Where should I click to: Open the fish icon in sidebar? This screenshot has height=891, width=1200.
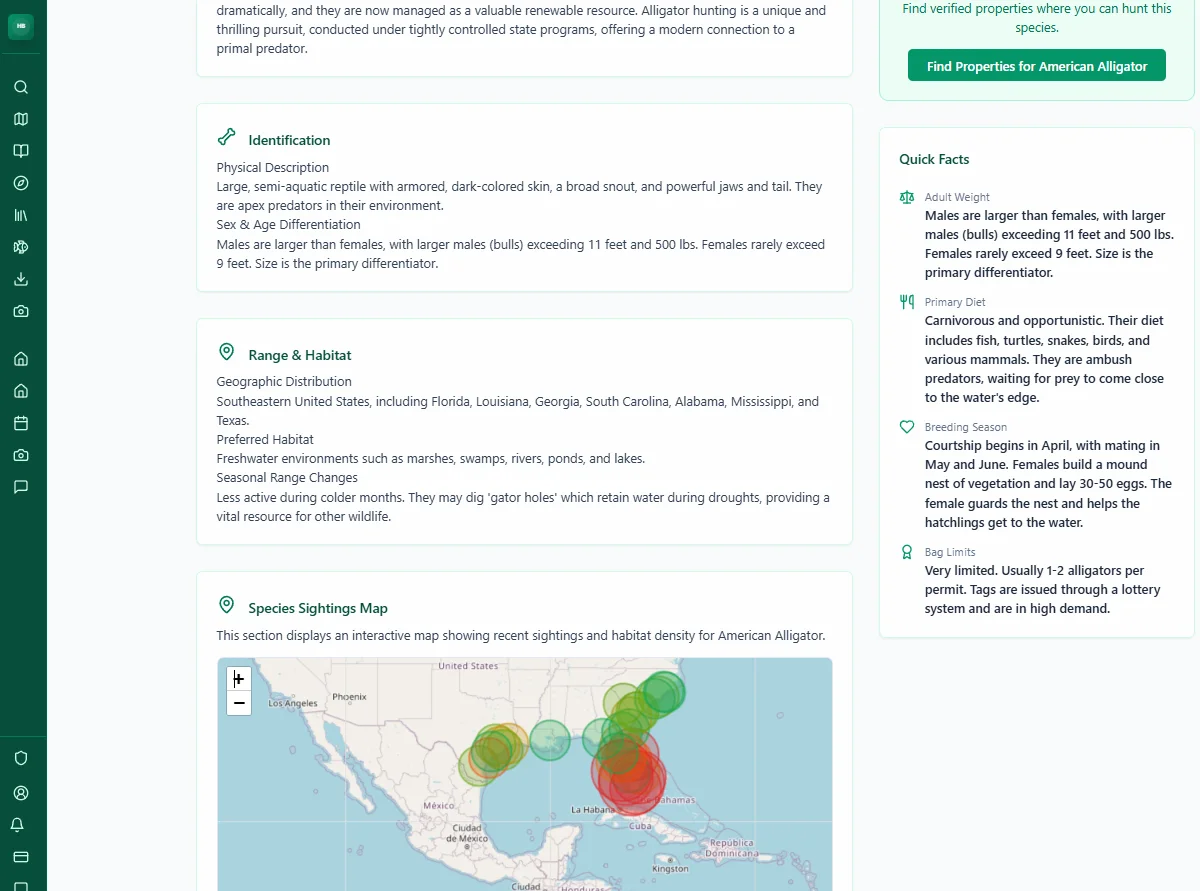pos(21,247)
